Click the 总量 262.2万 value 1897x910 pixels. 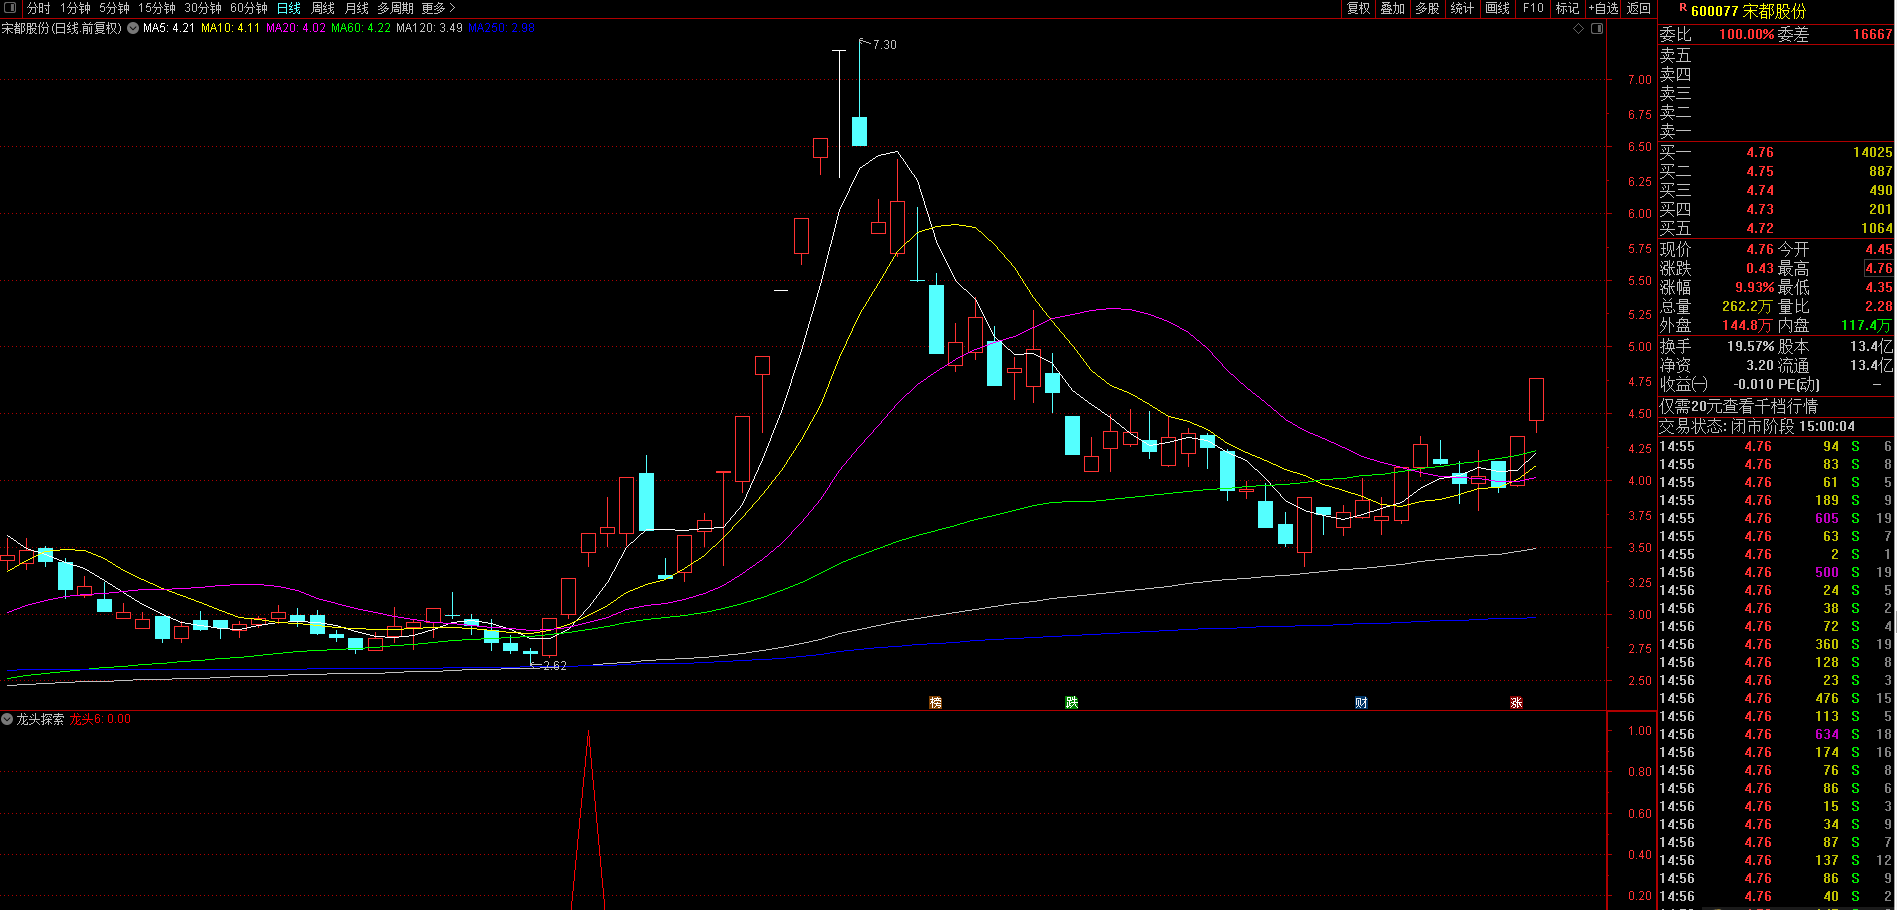tap(1747, 306)
